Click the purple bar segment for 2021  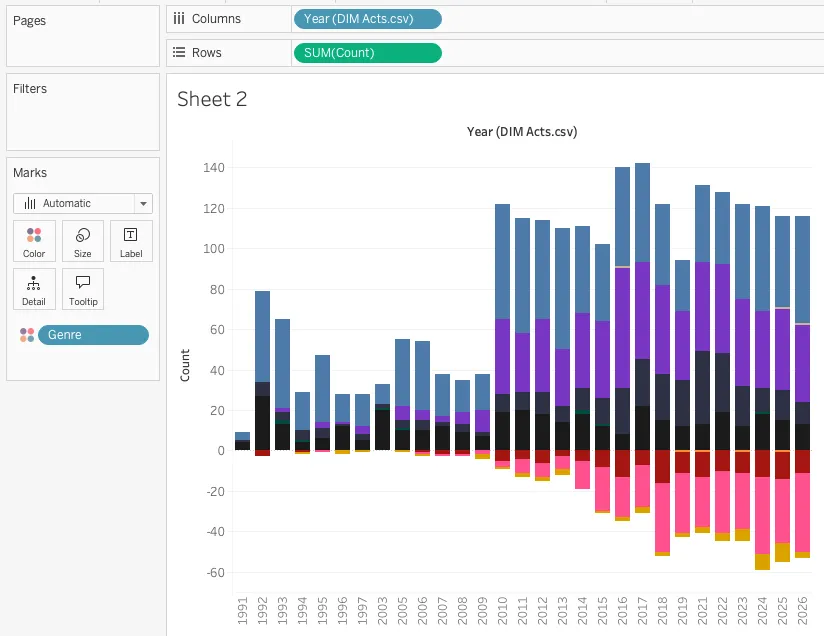702,306
